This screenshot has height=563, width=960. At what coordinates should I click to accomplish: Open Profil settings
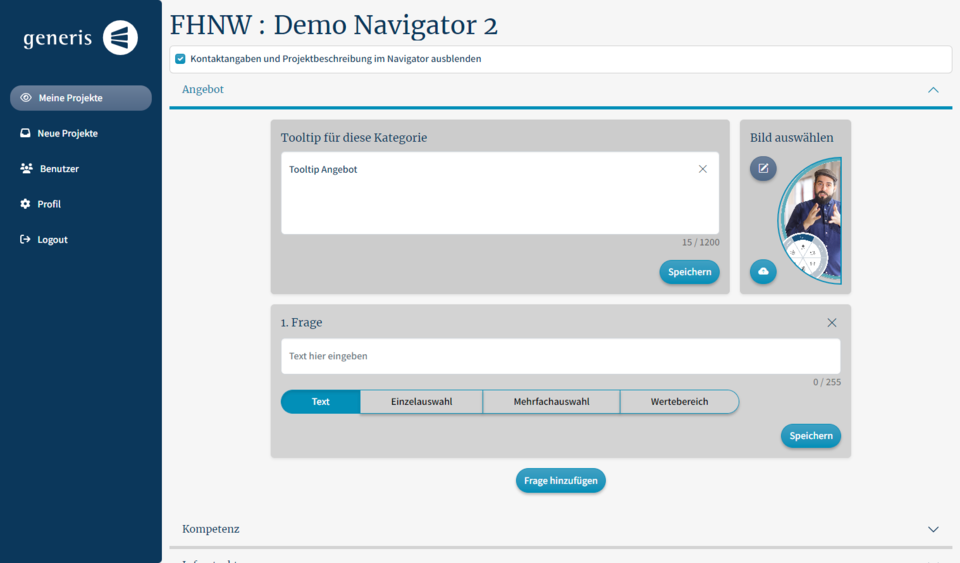pyautogui.click(x=49, y=204)
